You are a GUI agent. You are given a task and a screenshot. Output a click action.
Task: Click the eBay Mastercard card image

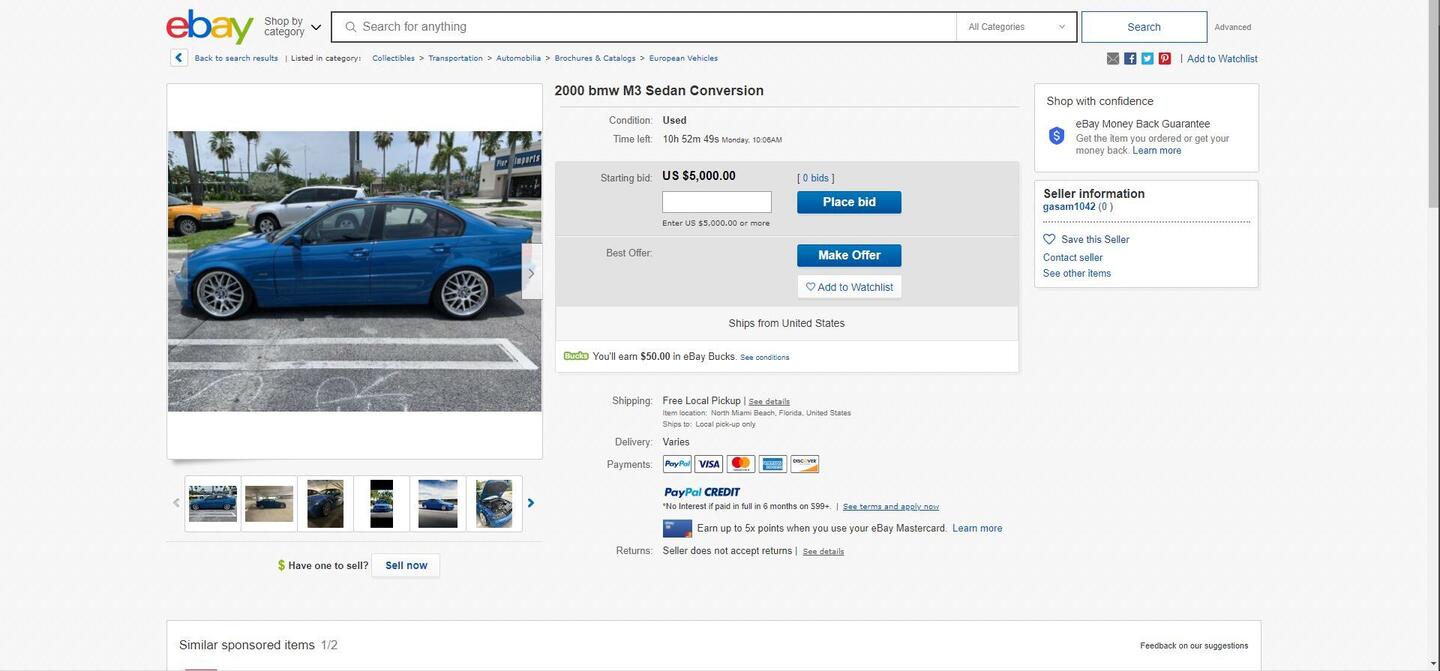(x=677, y=529)
